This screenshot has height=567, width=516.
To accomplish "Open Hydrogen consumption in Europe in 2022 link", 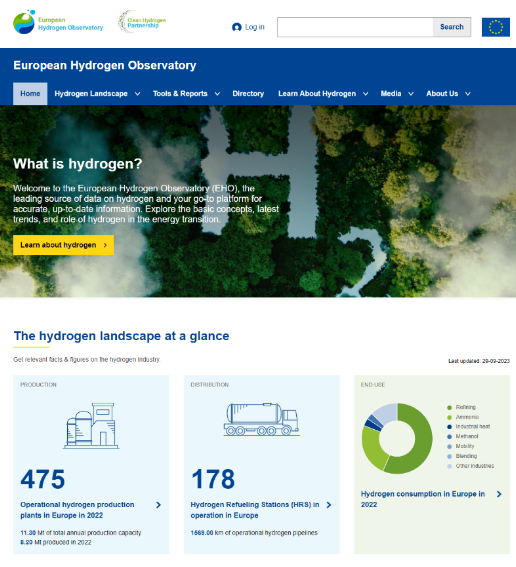I will pos(423,499).
